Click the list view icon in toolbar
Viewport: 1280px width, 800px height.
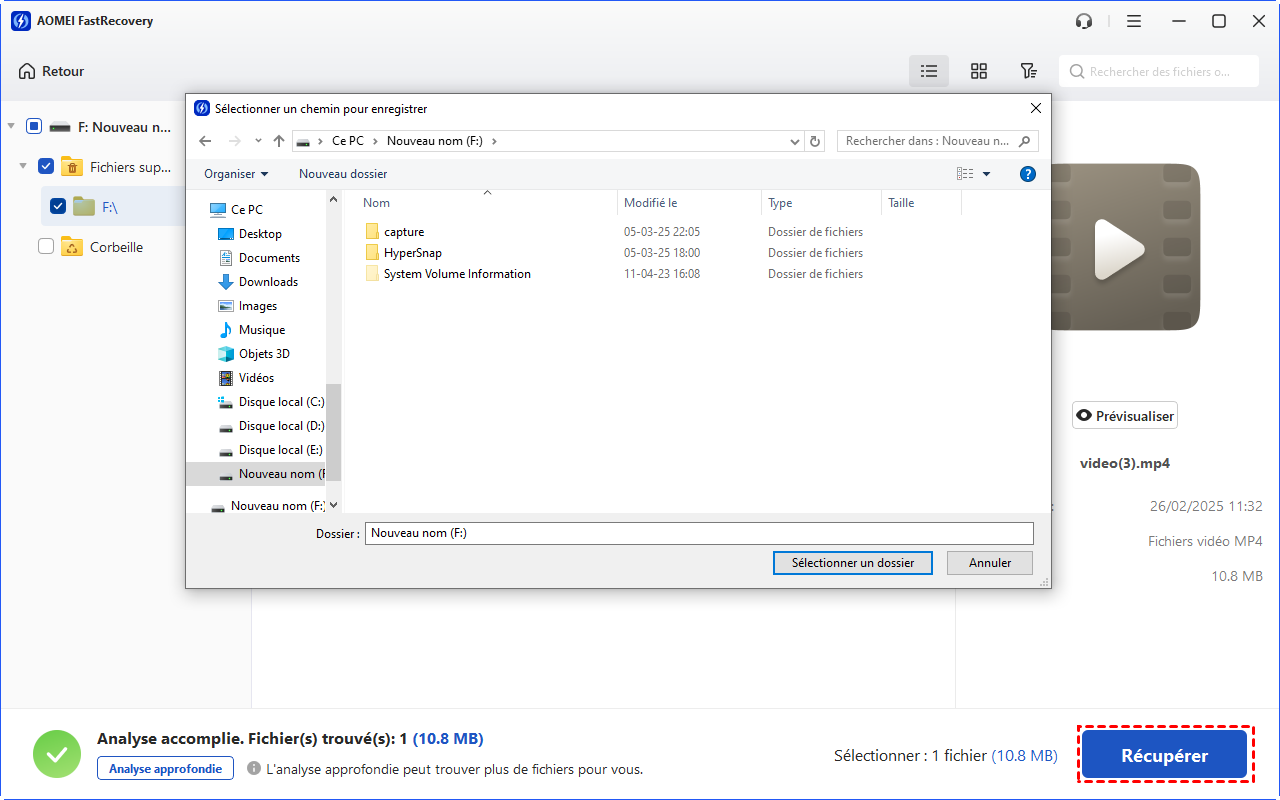click(929, 71)
